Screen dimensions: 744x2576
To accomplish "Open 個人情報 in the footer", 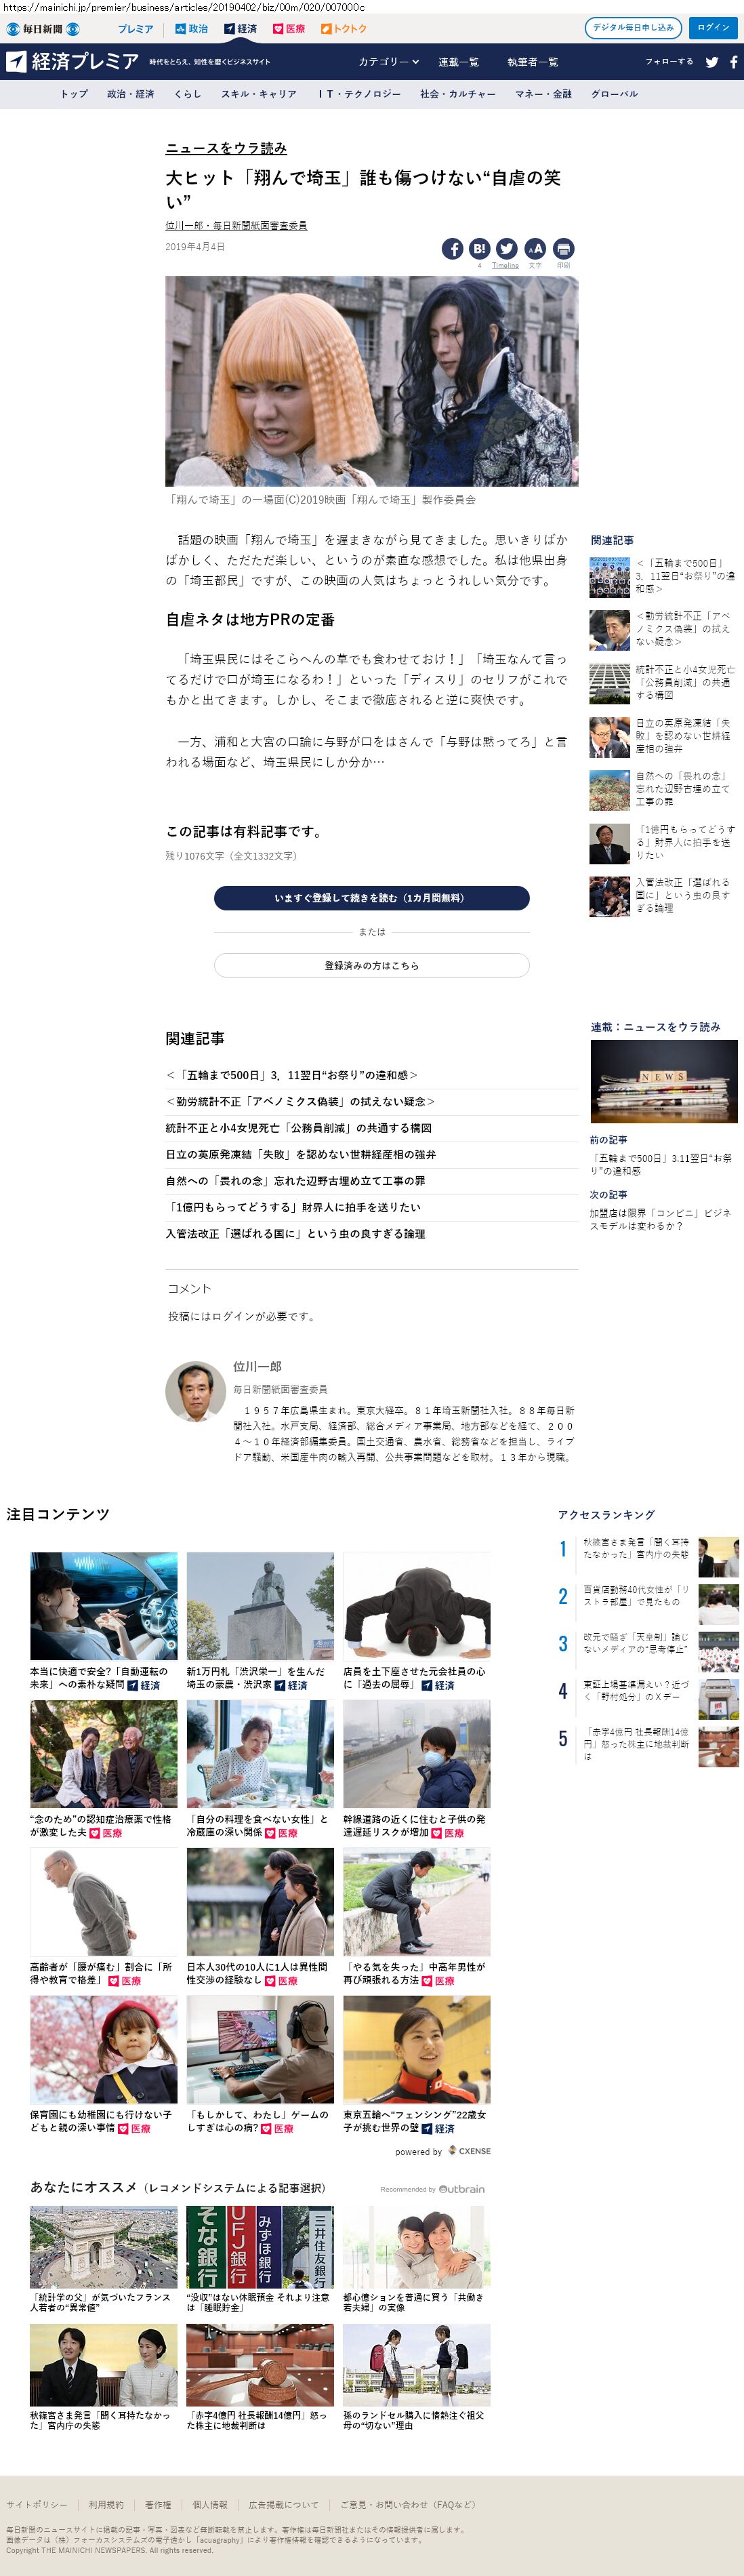I will click(x=210, y=2505).
